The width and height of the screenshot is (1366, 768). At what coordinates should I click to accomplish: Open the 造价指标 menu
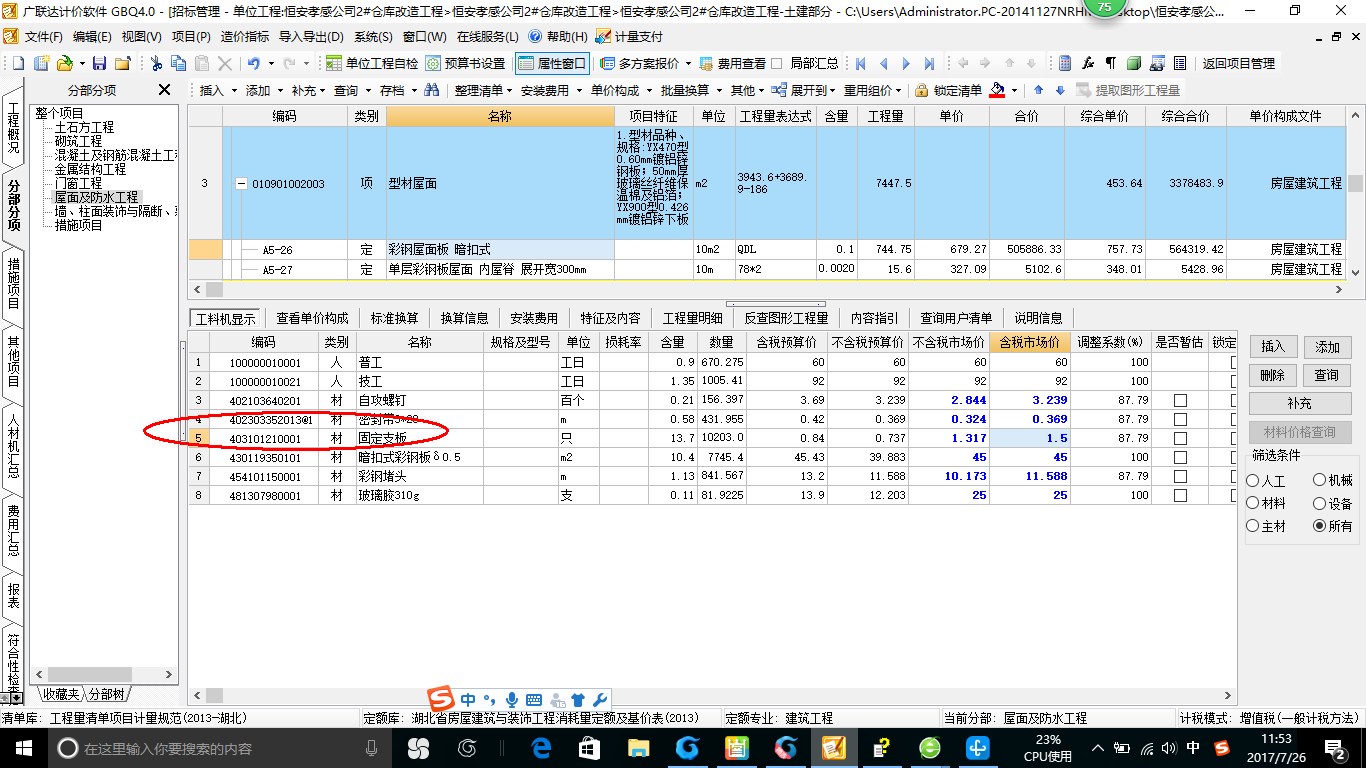(x=244, y=36)
